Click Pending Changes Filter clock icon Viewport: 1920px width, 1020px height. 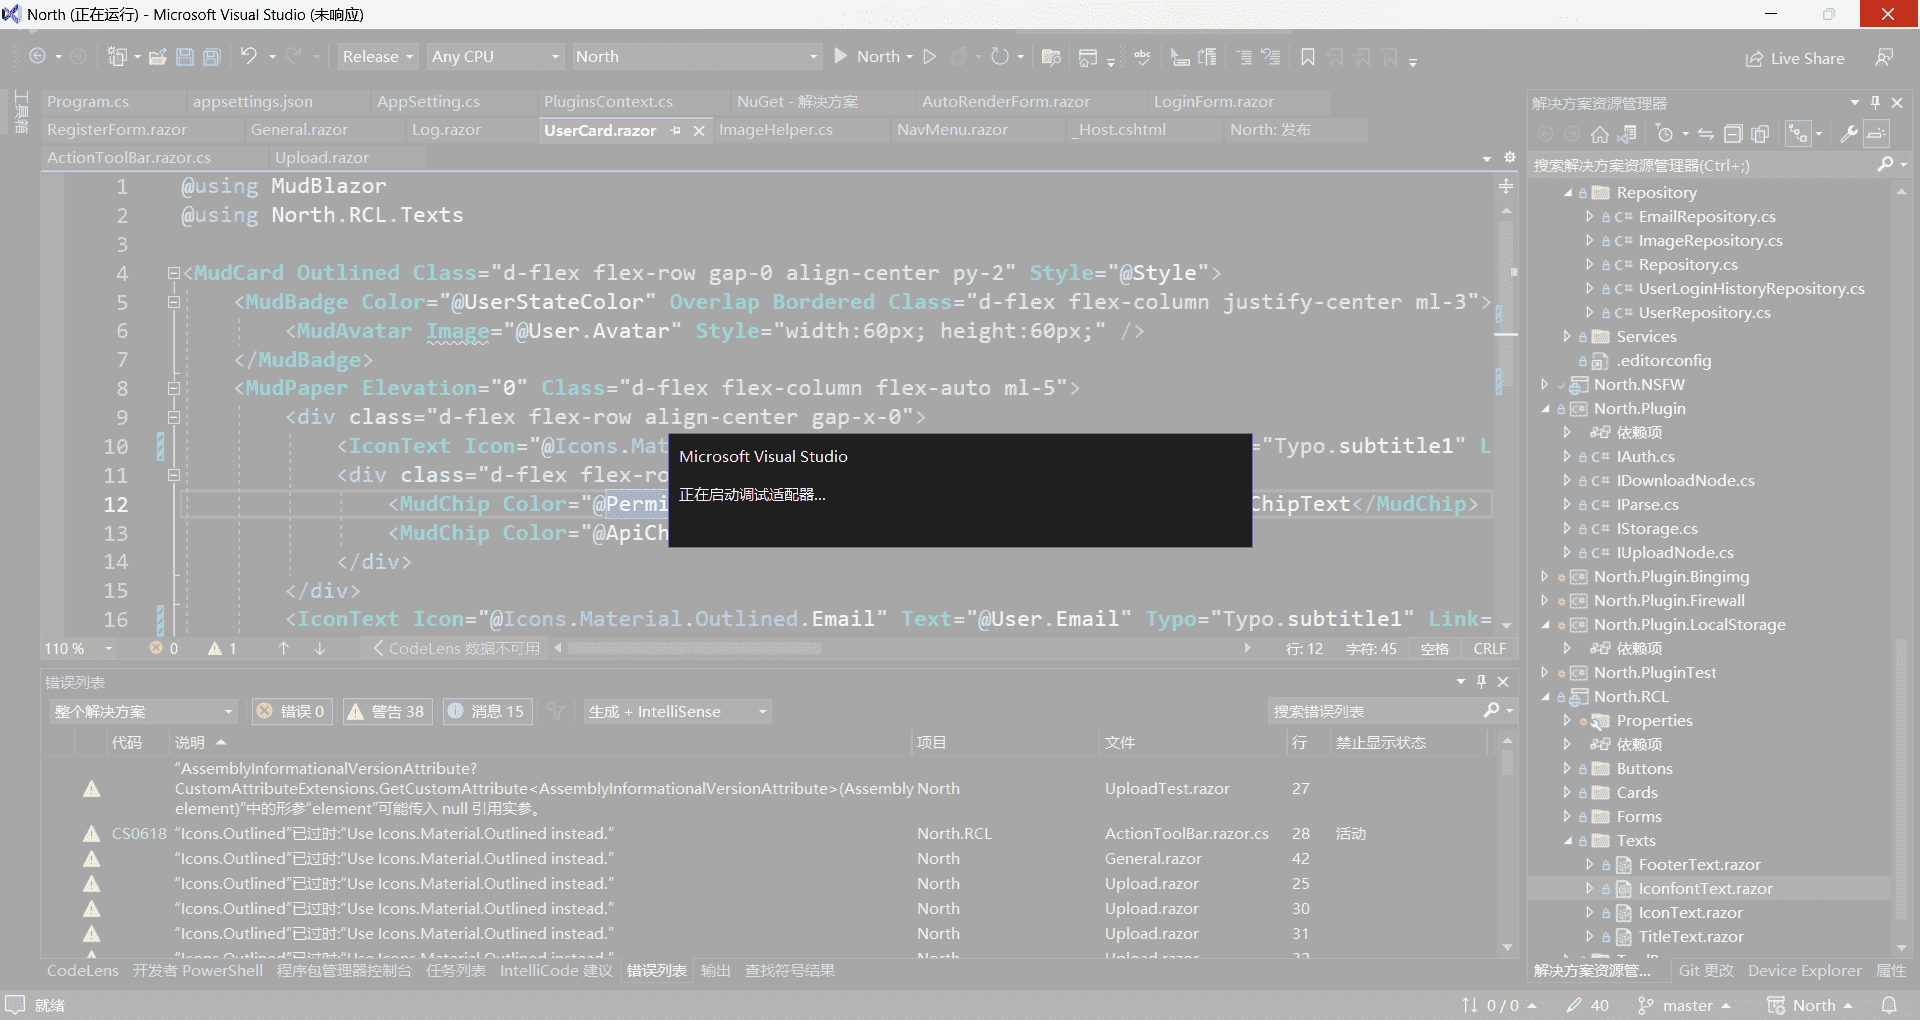click(1664, 134)
